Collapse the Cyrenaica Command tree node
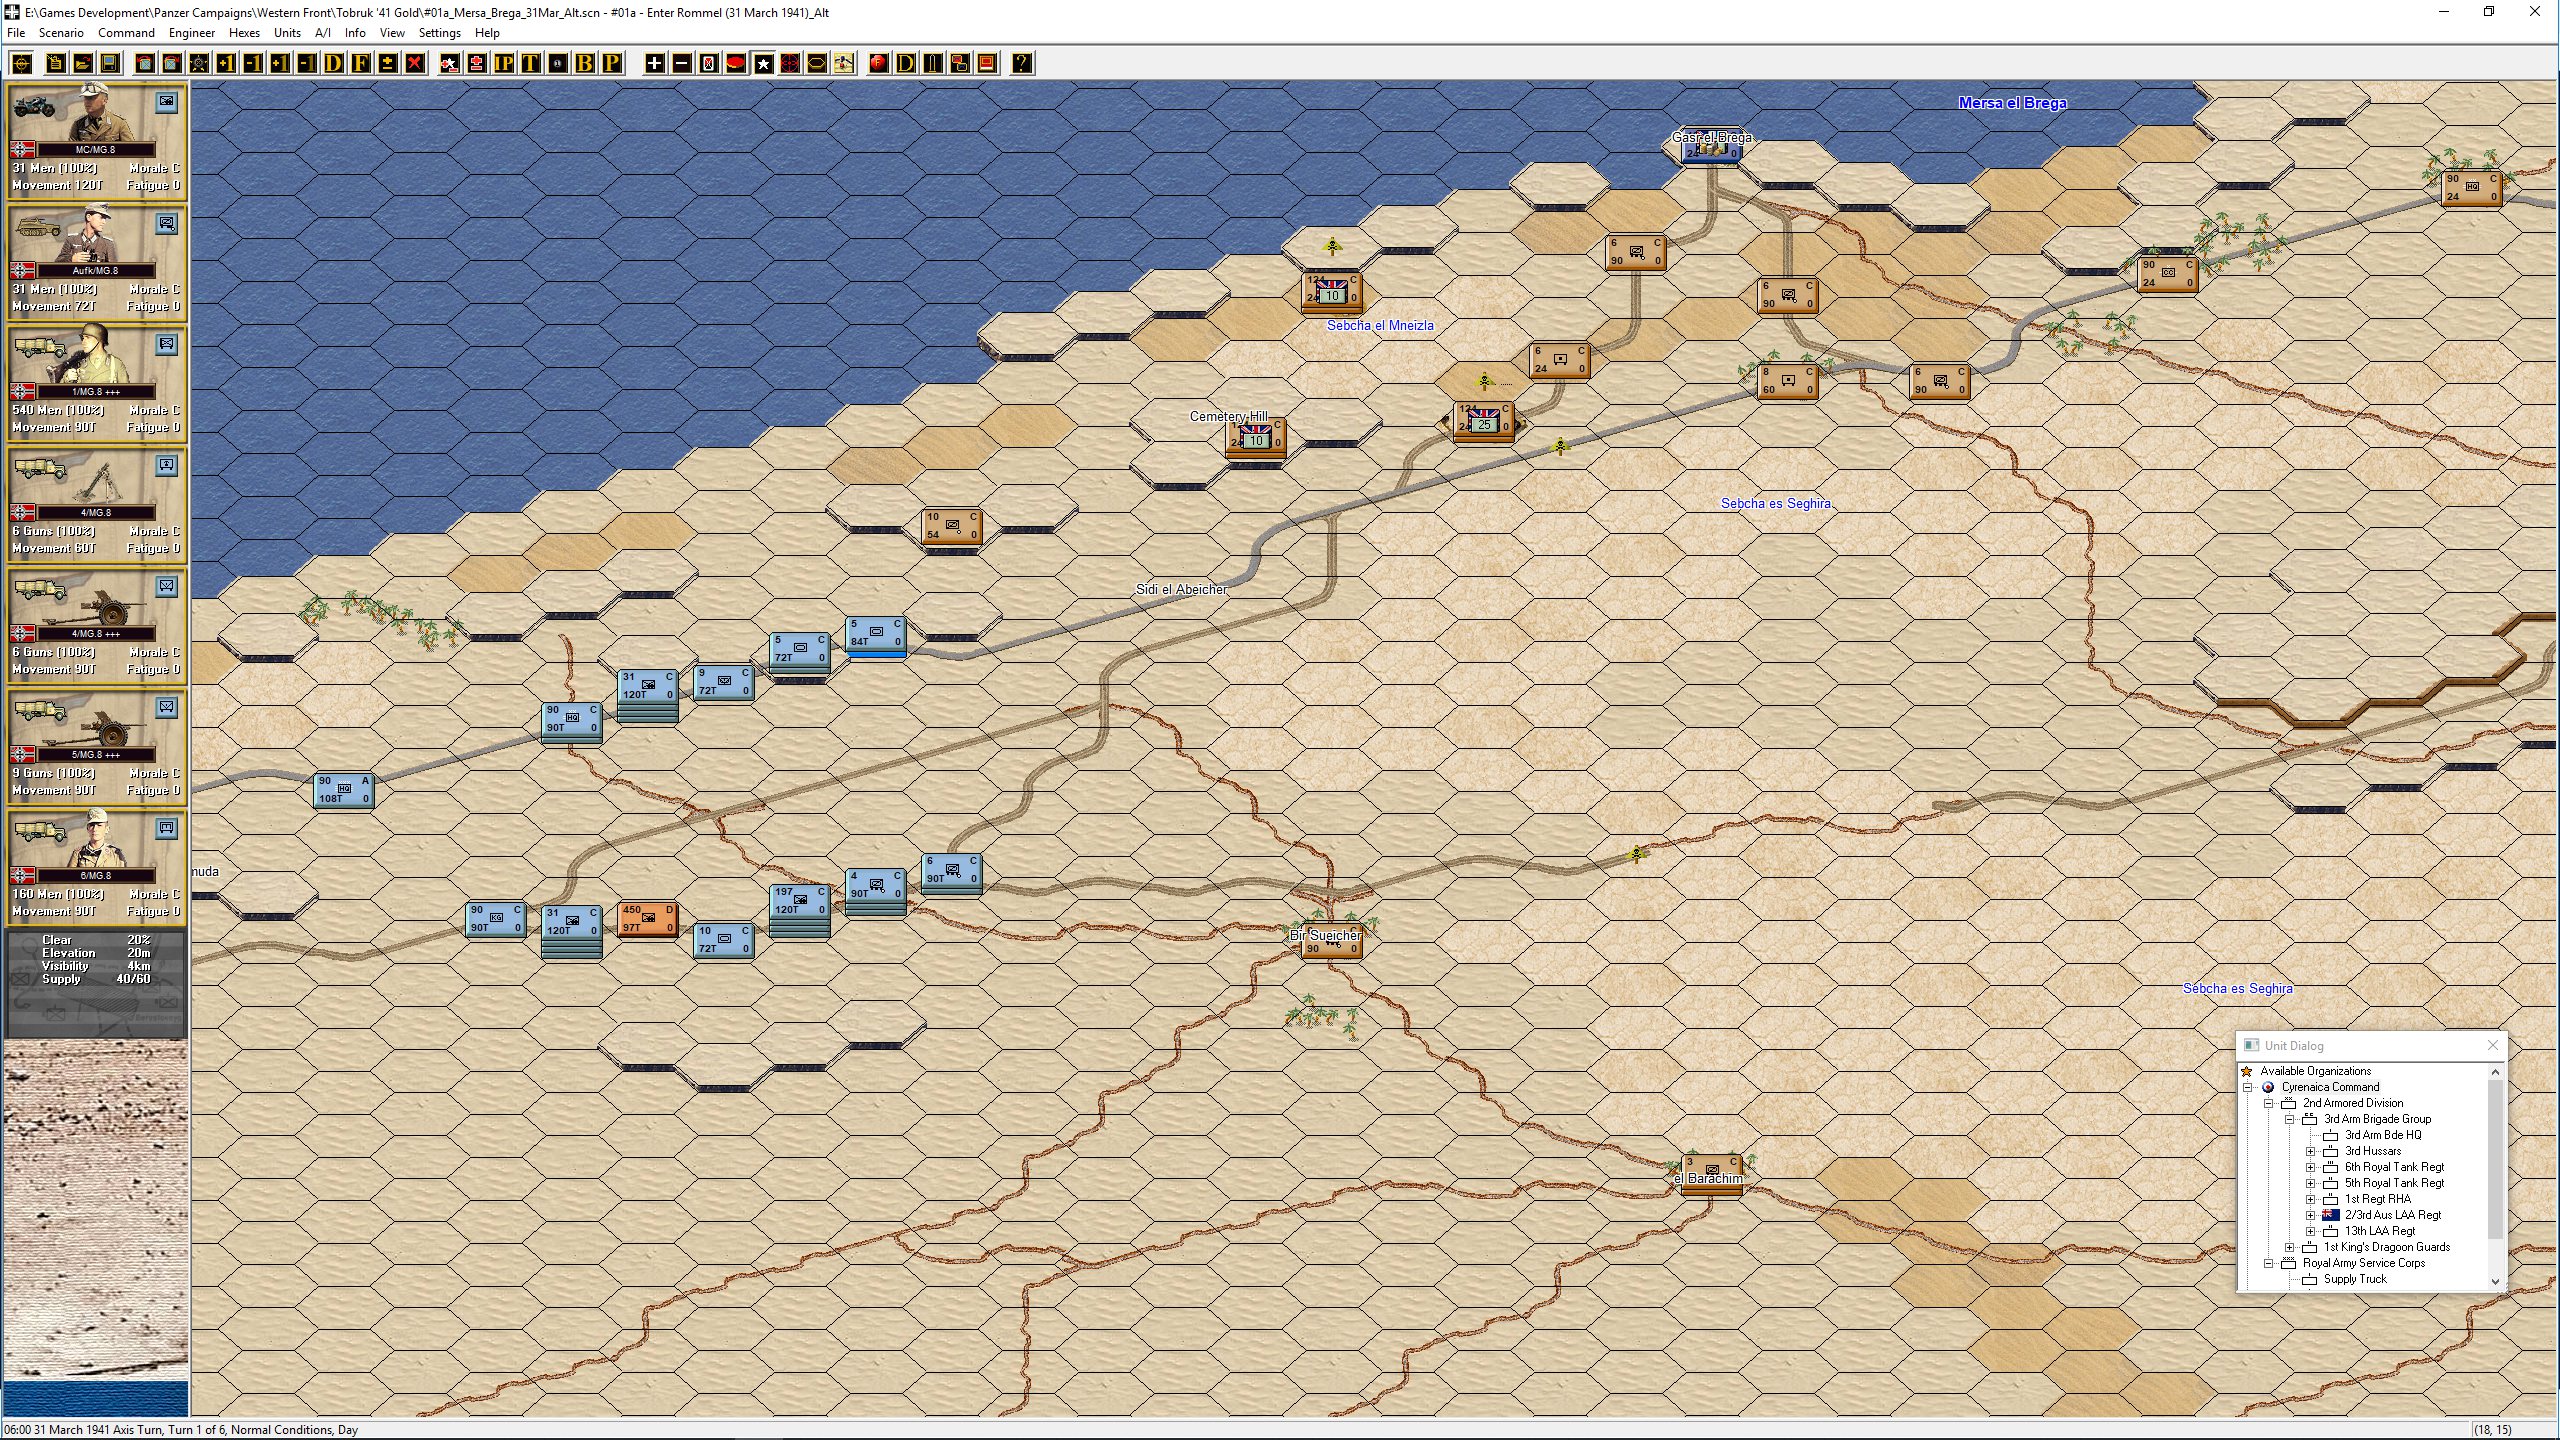 [x=2248, y=1087]
